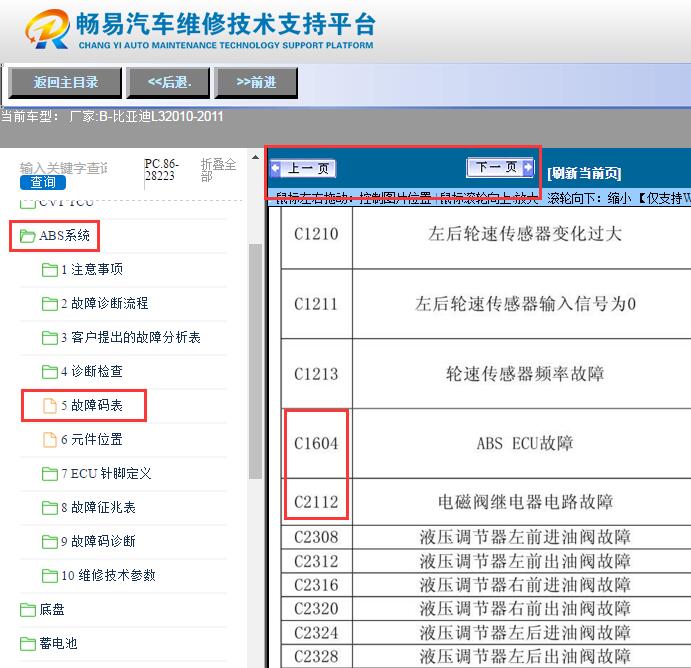Viewport: 691px width, 668px height.
Task: Go to next page with 下一页
Action: click(x=500, y=167)
